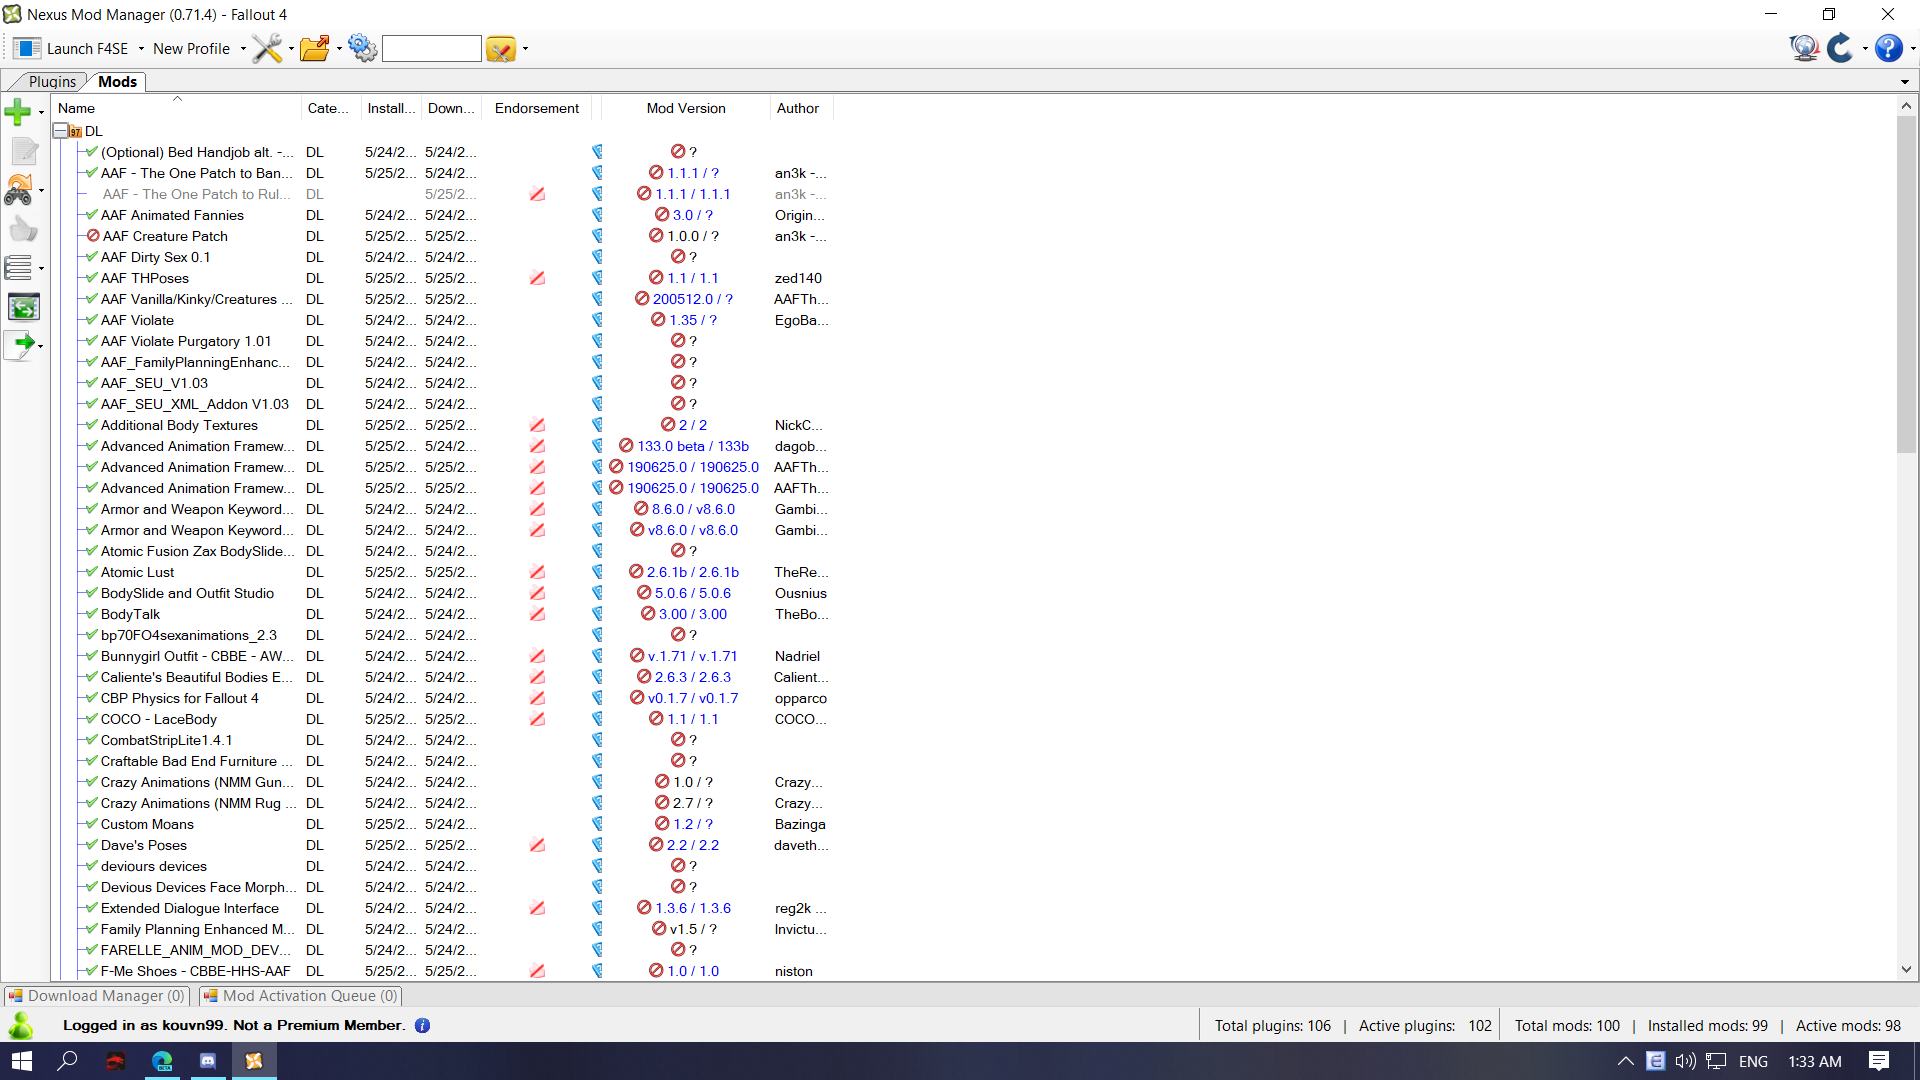Open the Discord taskbar icon
The width and height of the screenshot is (1920, 1080).
(x=208, y=1061)
